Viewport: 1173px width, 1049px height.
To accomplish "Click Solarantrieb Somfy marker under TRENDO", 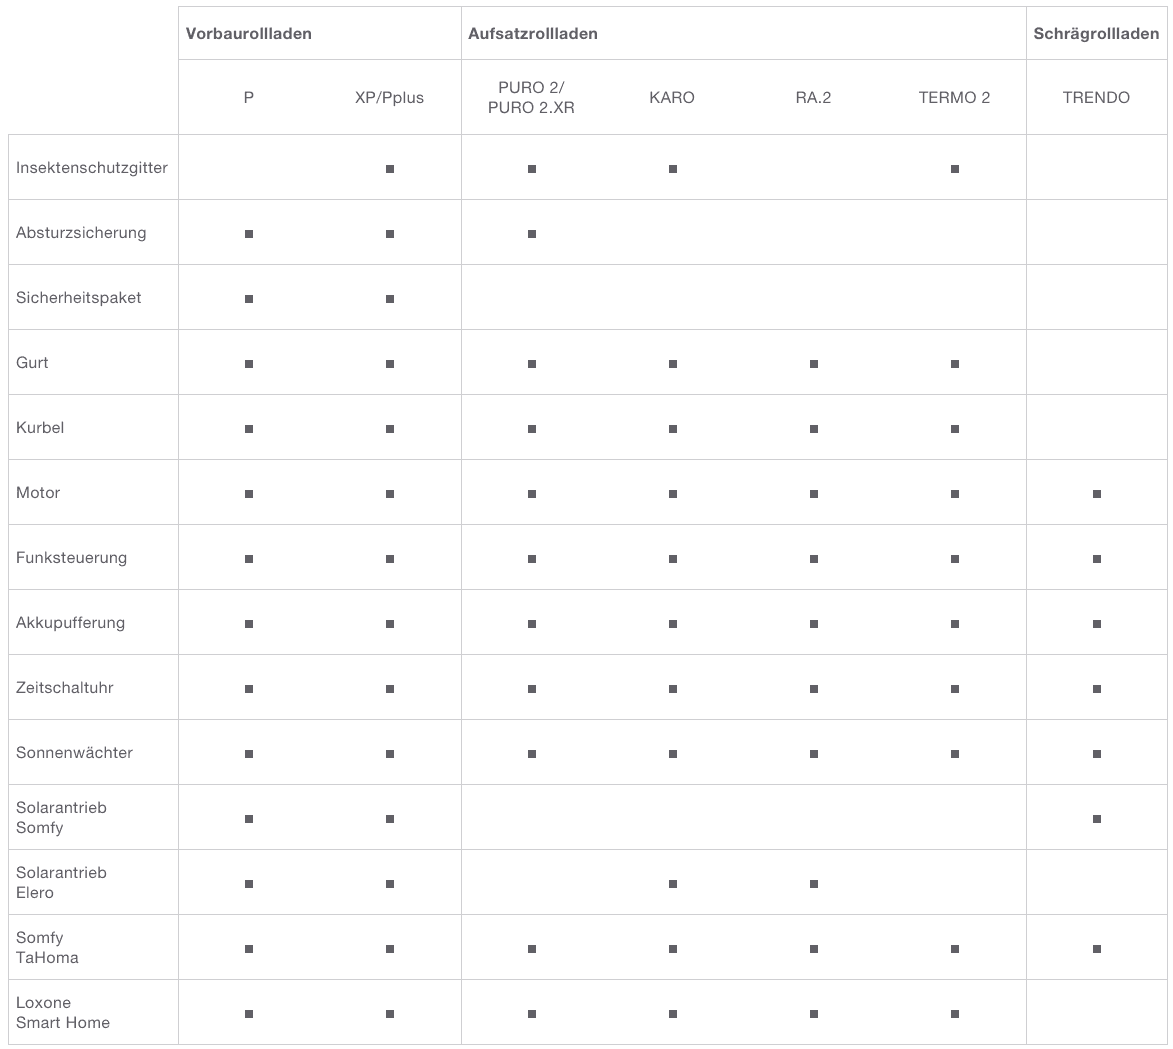I will (1097, 819).
